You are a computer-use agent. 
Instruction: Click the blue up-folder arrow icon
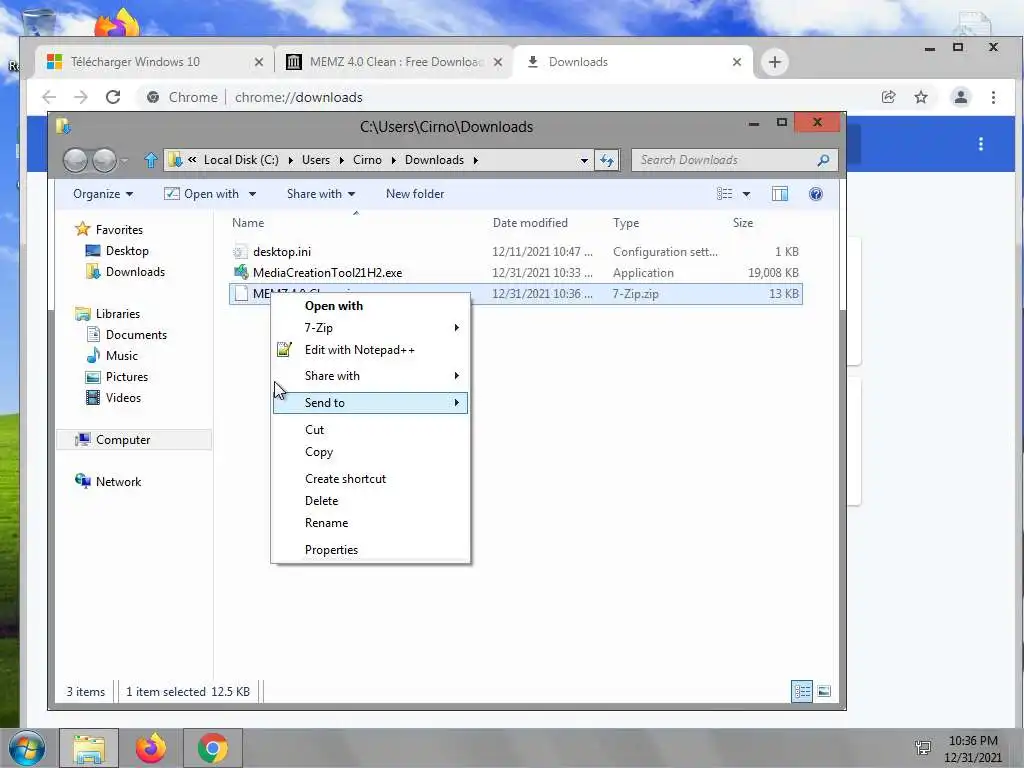point(151,160)
